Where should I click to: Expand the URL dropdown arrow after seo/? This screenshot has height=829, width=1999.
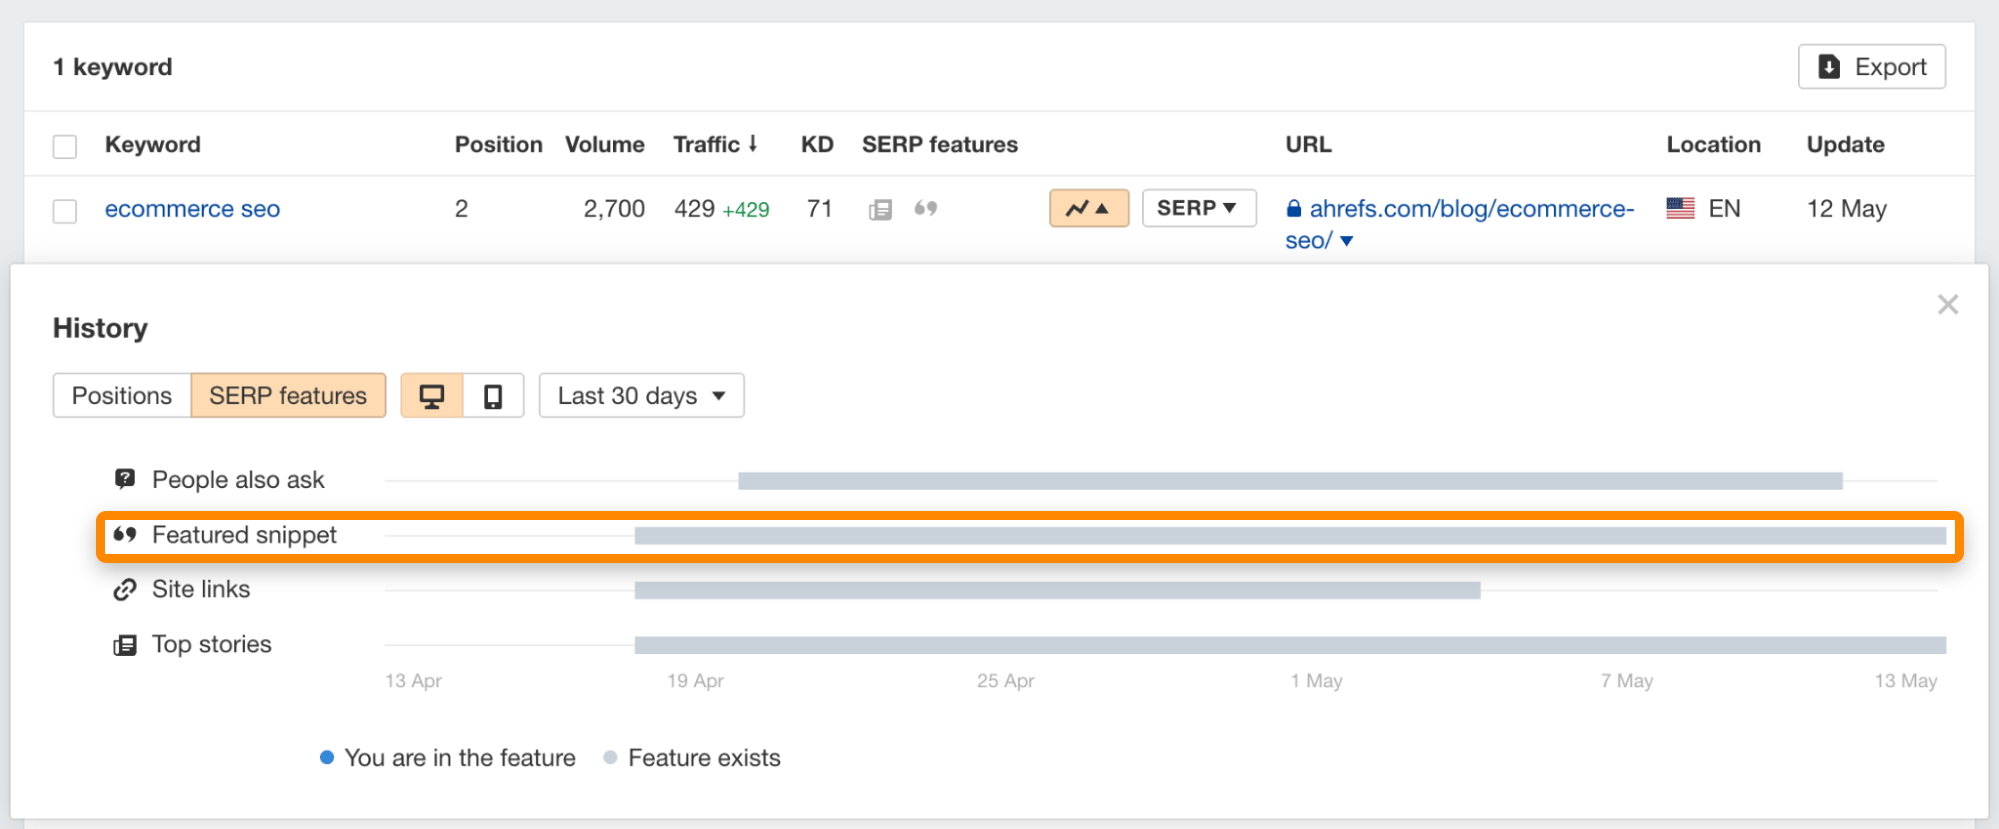point(1347,241)
